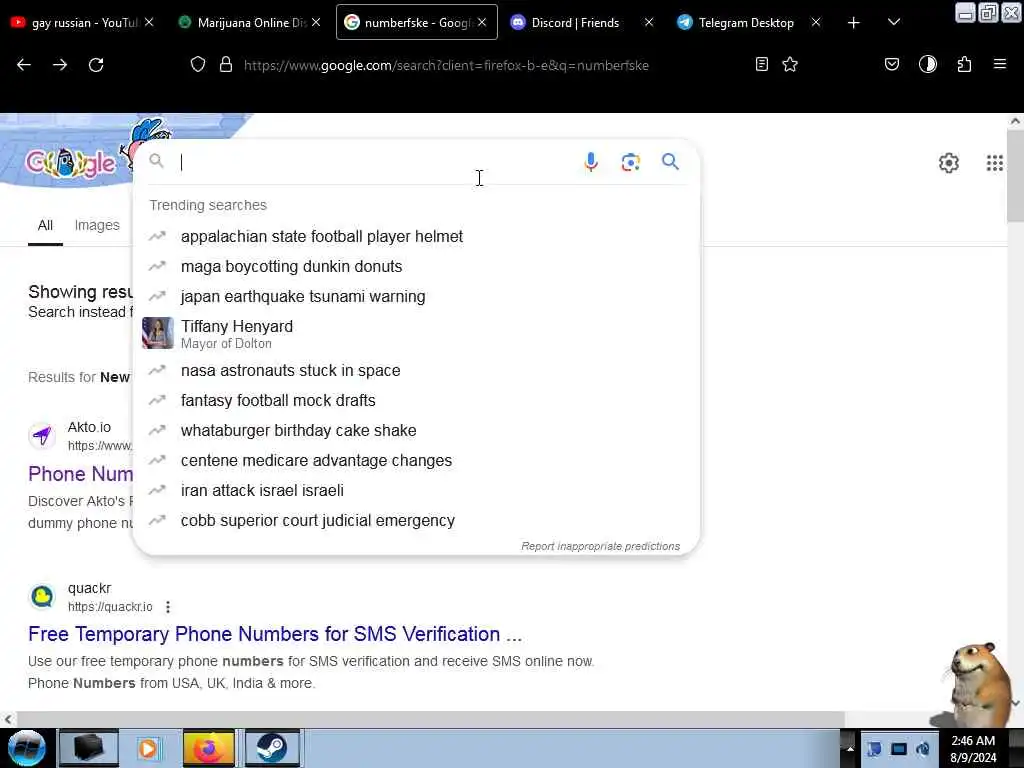Image resolution: width=1024 pixels, height=768 pixels.
Task: Open a new tab with the plus button
Action: (x=854, y=23)
